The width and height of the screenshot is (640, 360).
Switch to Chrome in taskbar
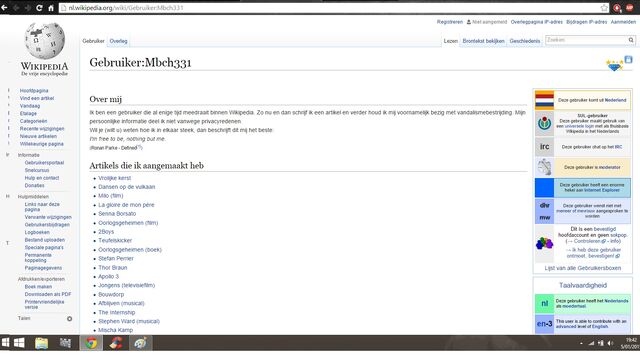(x=91, y=343)
